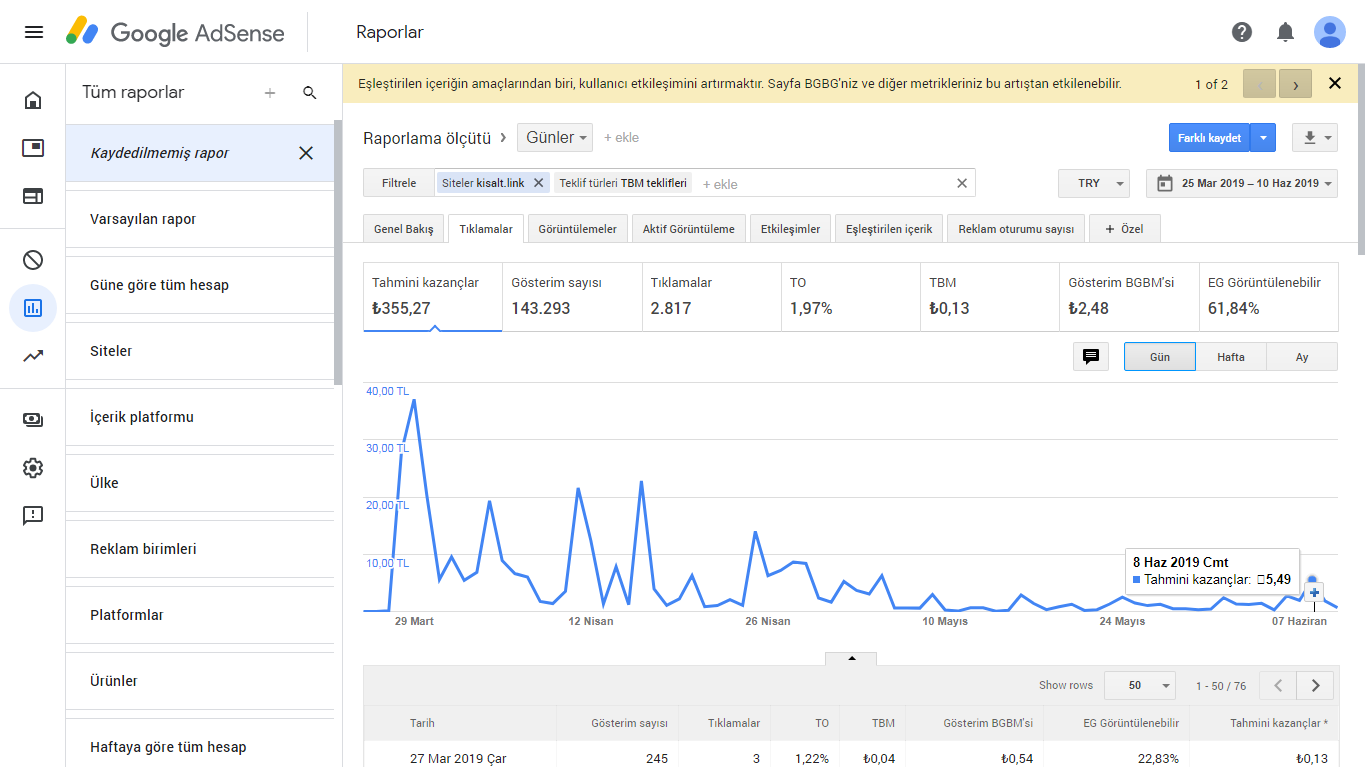Screen dimensions: 1365x767
Task: Open the Reports icon in sidebar
Action: coord(33,308)
